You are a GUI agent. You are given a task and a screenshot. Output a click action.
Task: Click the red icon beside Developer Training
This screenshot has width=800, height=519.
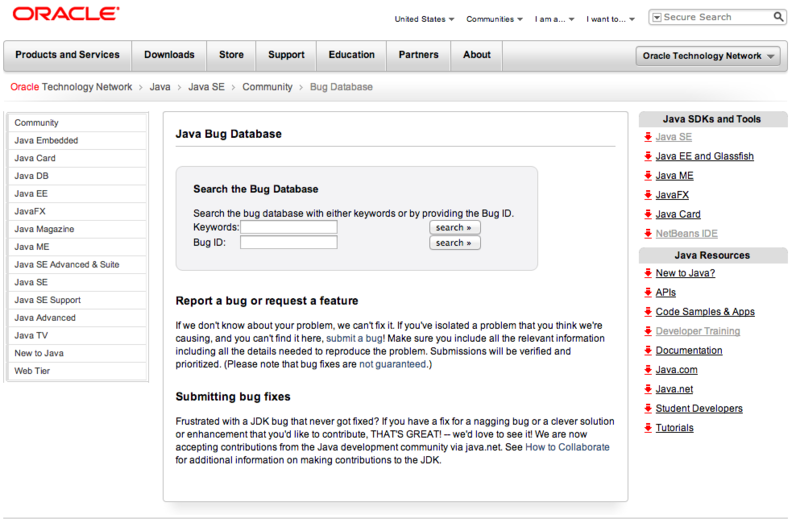coord(648,331)
